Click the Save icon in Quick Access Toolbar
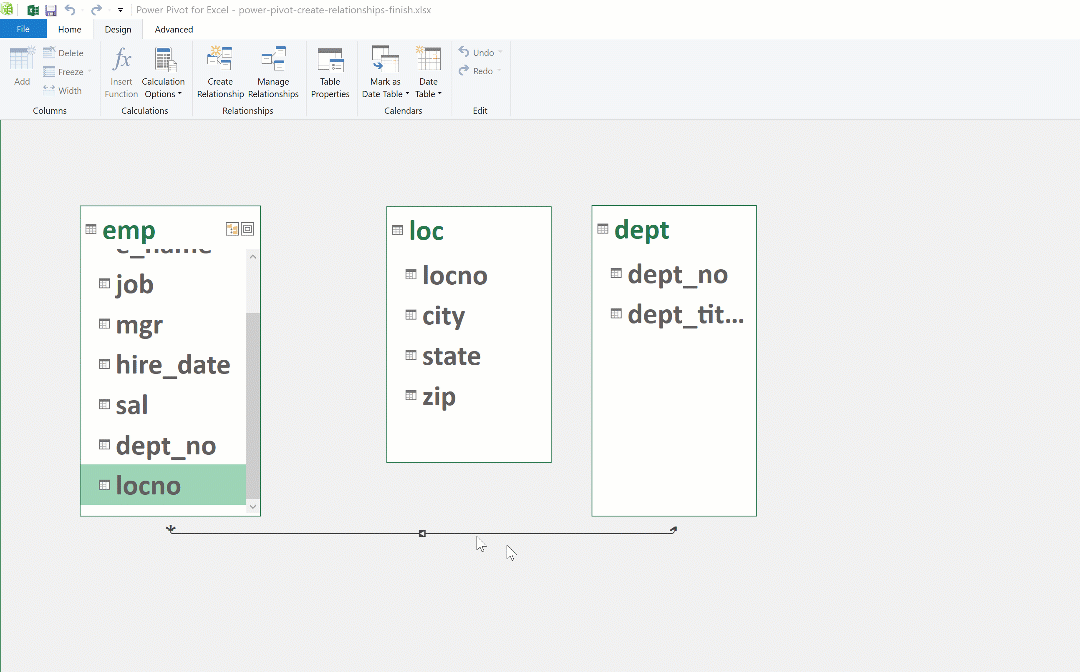The width and height of the screenshot is (1080, 672). 50,9
